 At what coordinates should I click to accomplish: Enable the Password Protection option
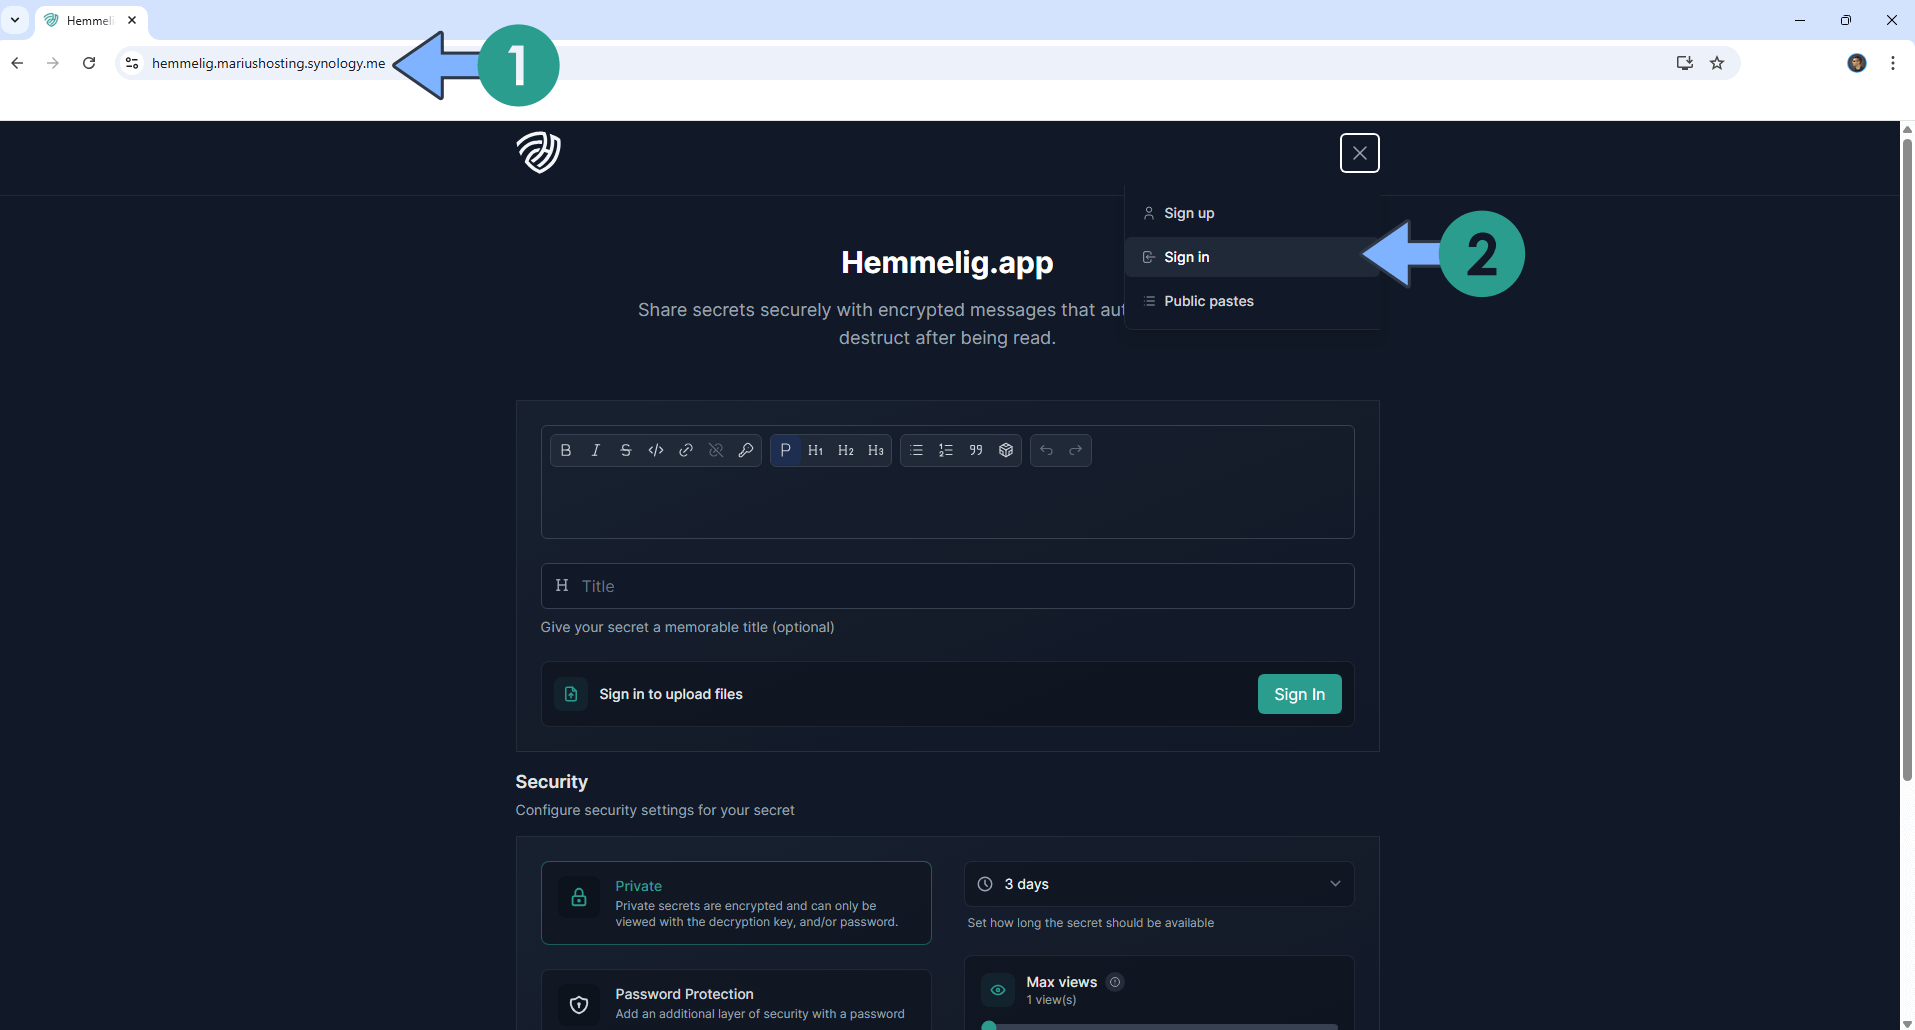click(736, 1000)
